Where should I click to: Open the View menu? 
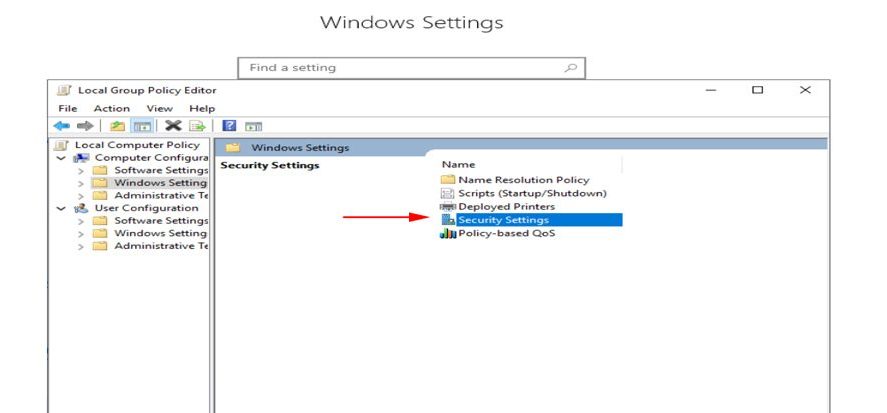[x=160, y=109]
